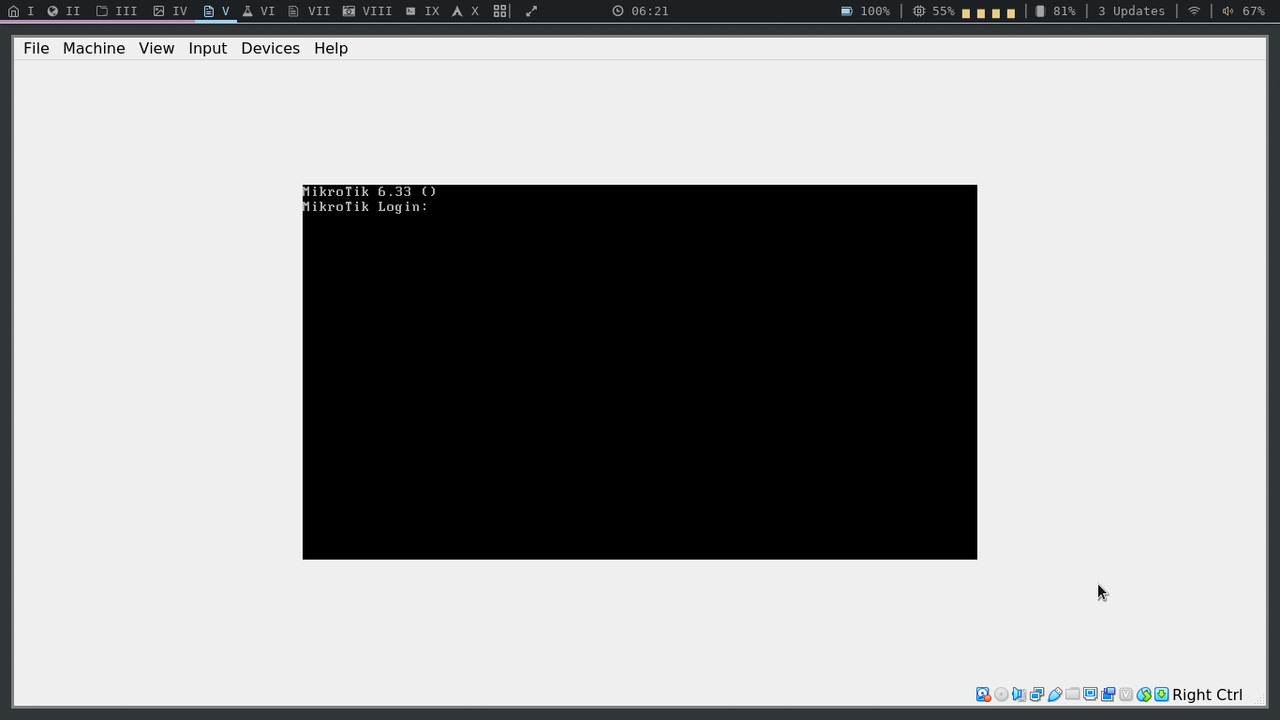1280x720 pixels.
Task: Click the keyboard capture arrow icon
Action: 1161,694
